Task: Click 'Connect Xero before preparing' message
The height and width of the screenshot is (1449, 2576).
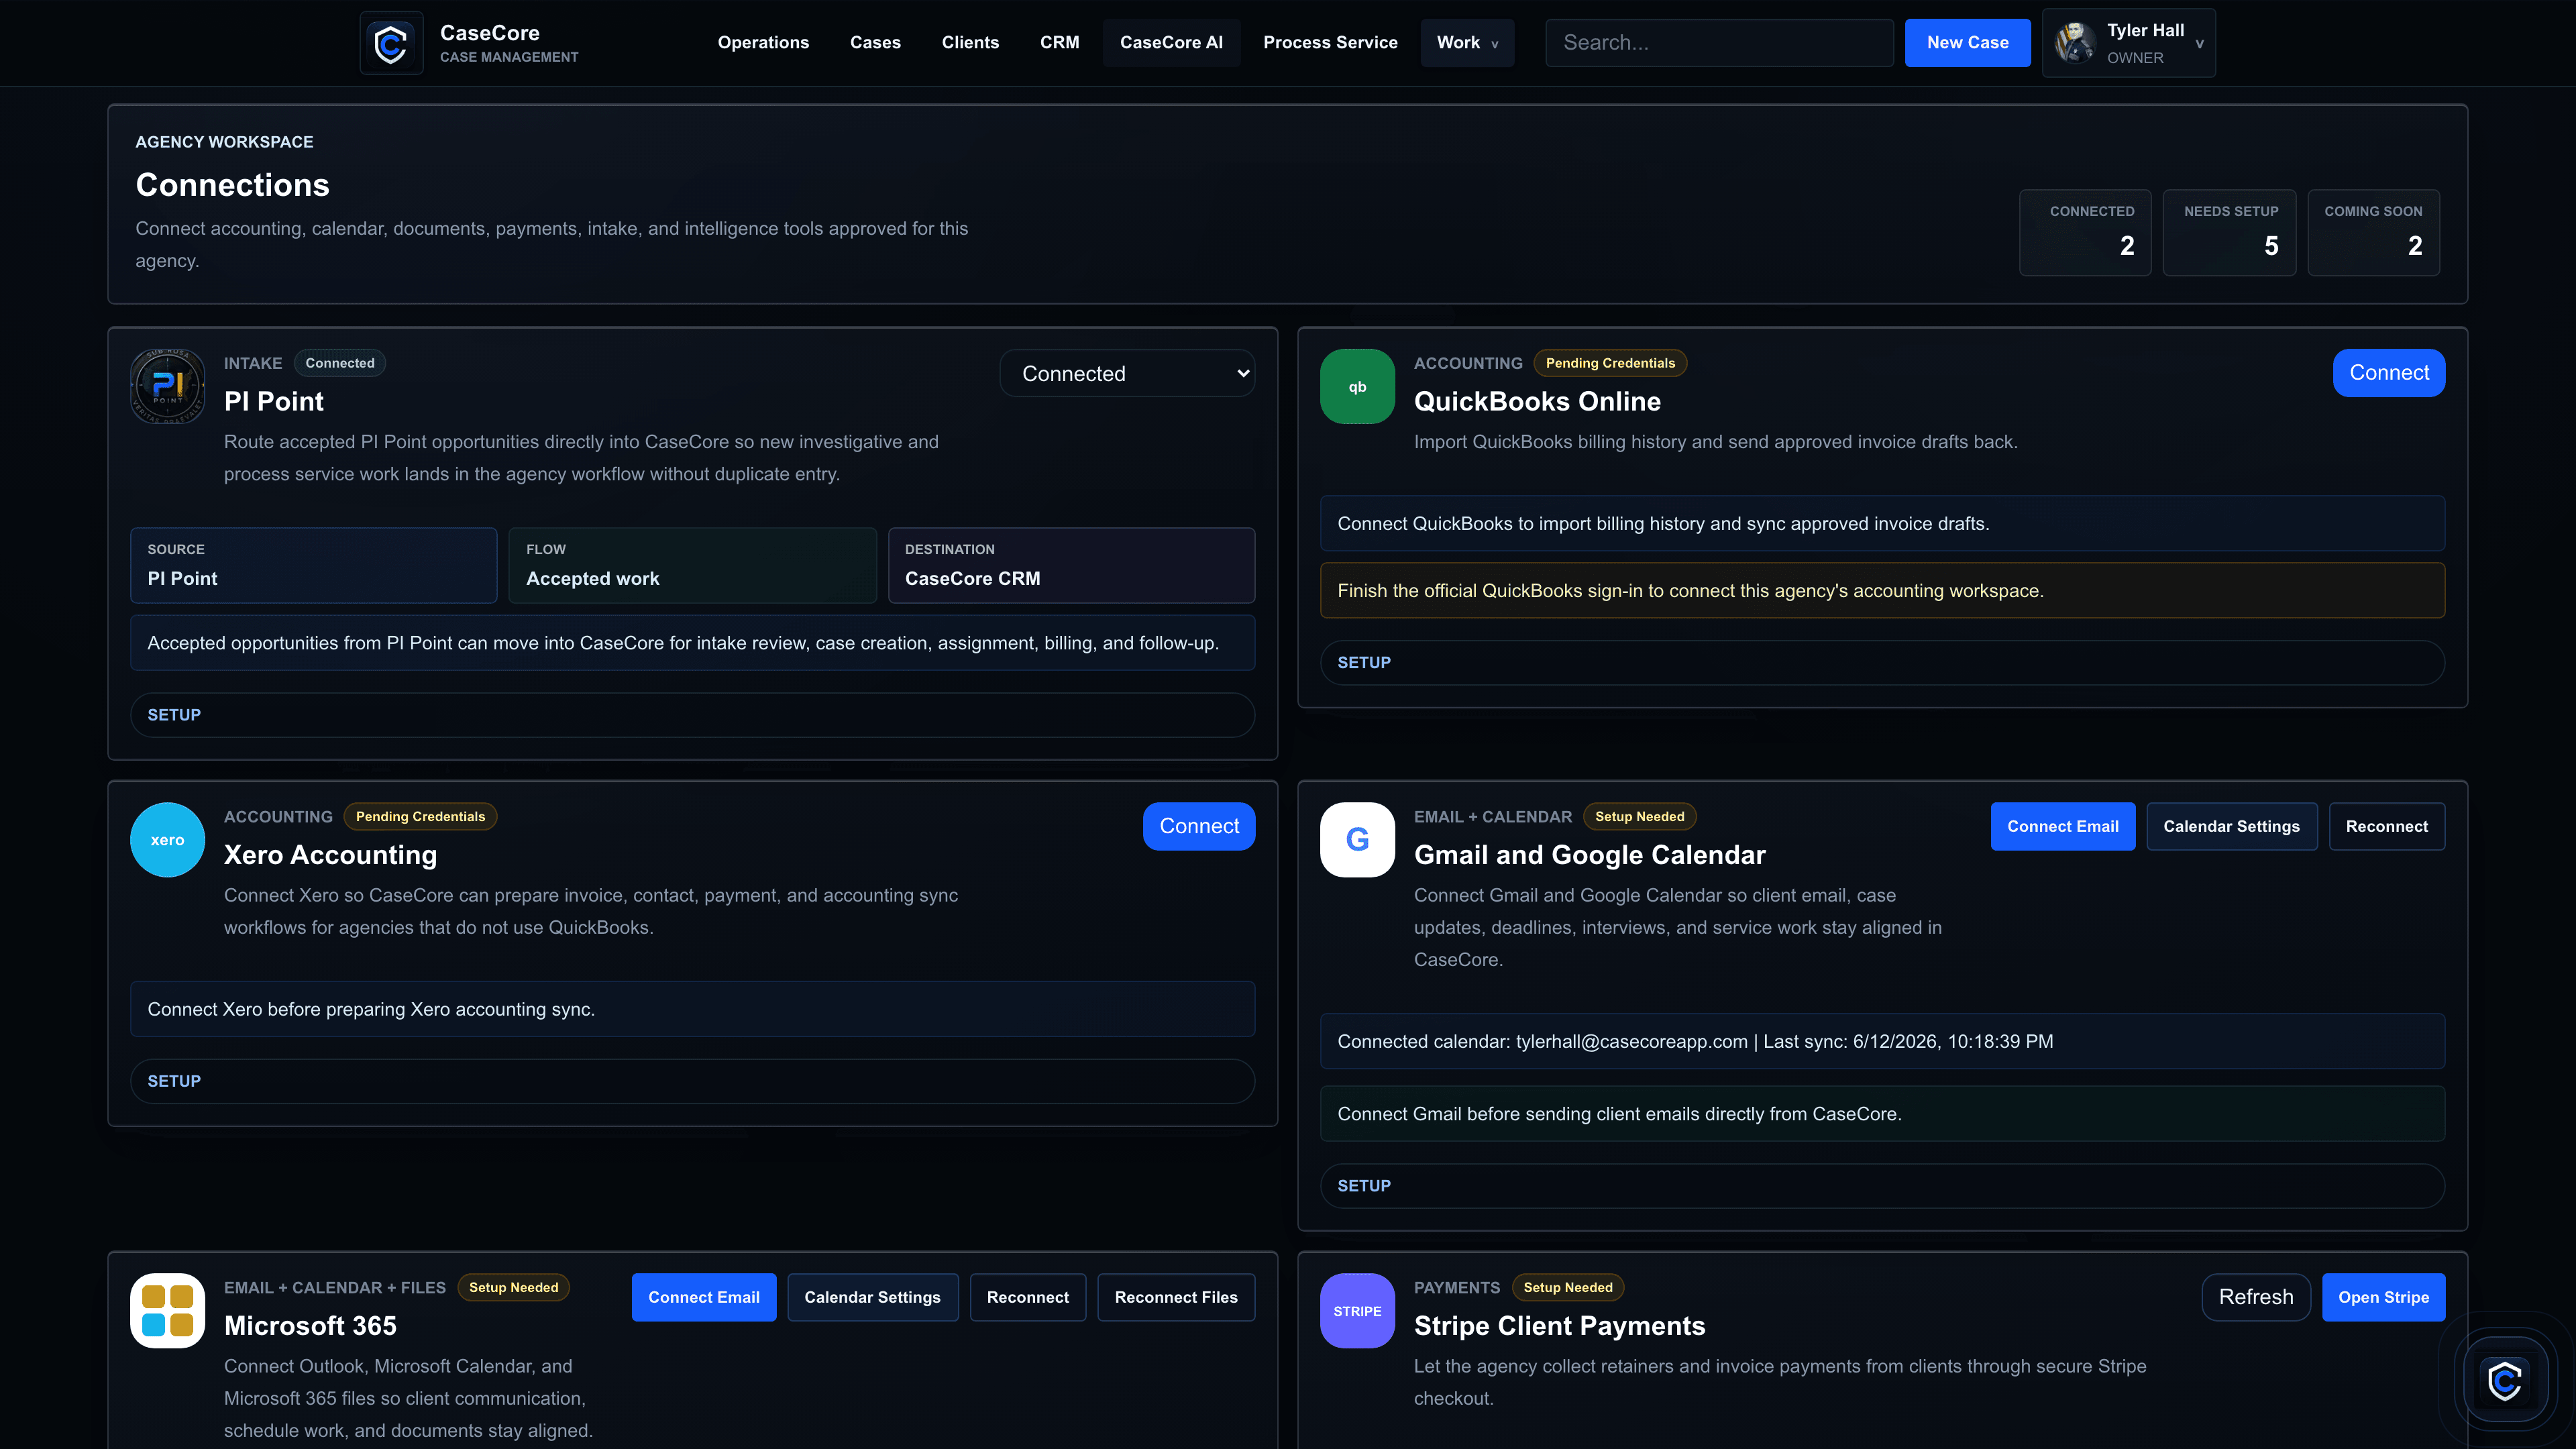Action: (x=692, y=1009)
